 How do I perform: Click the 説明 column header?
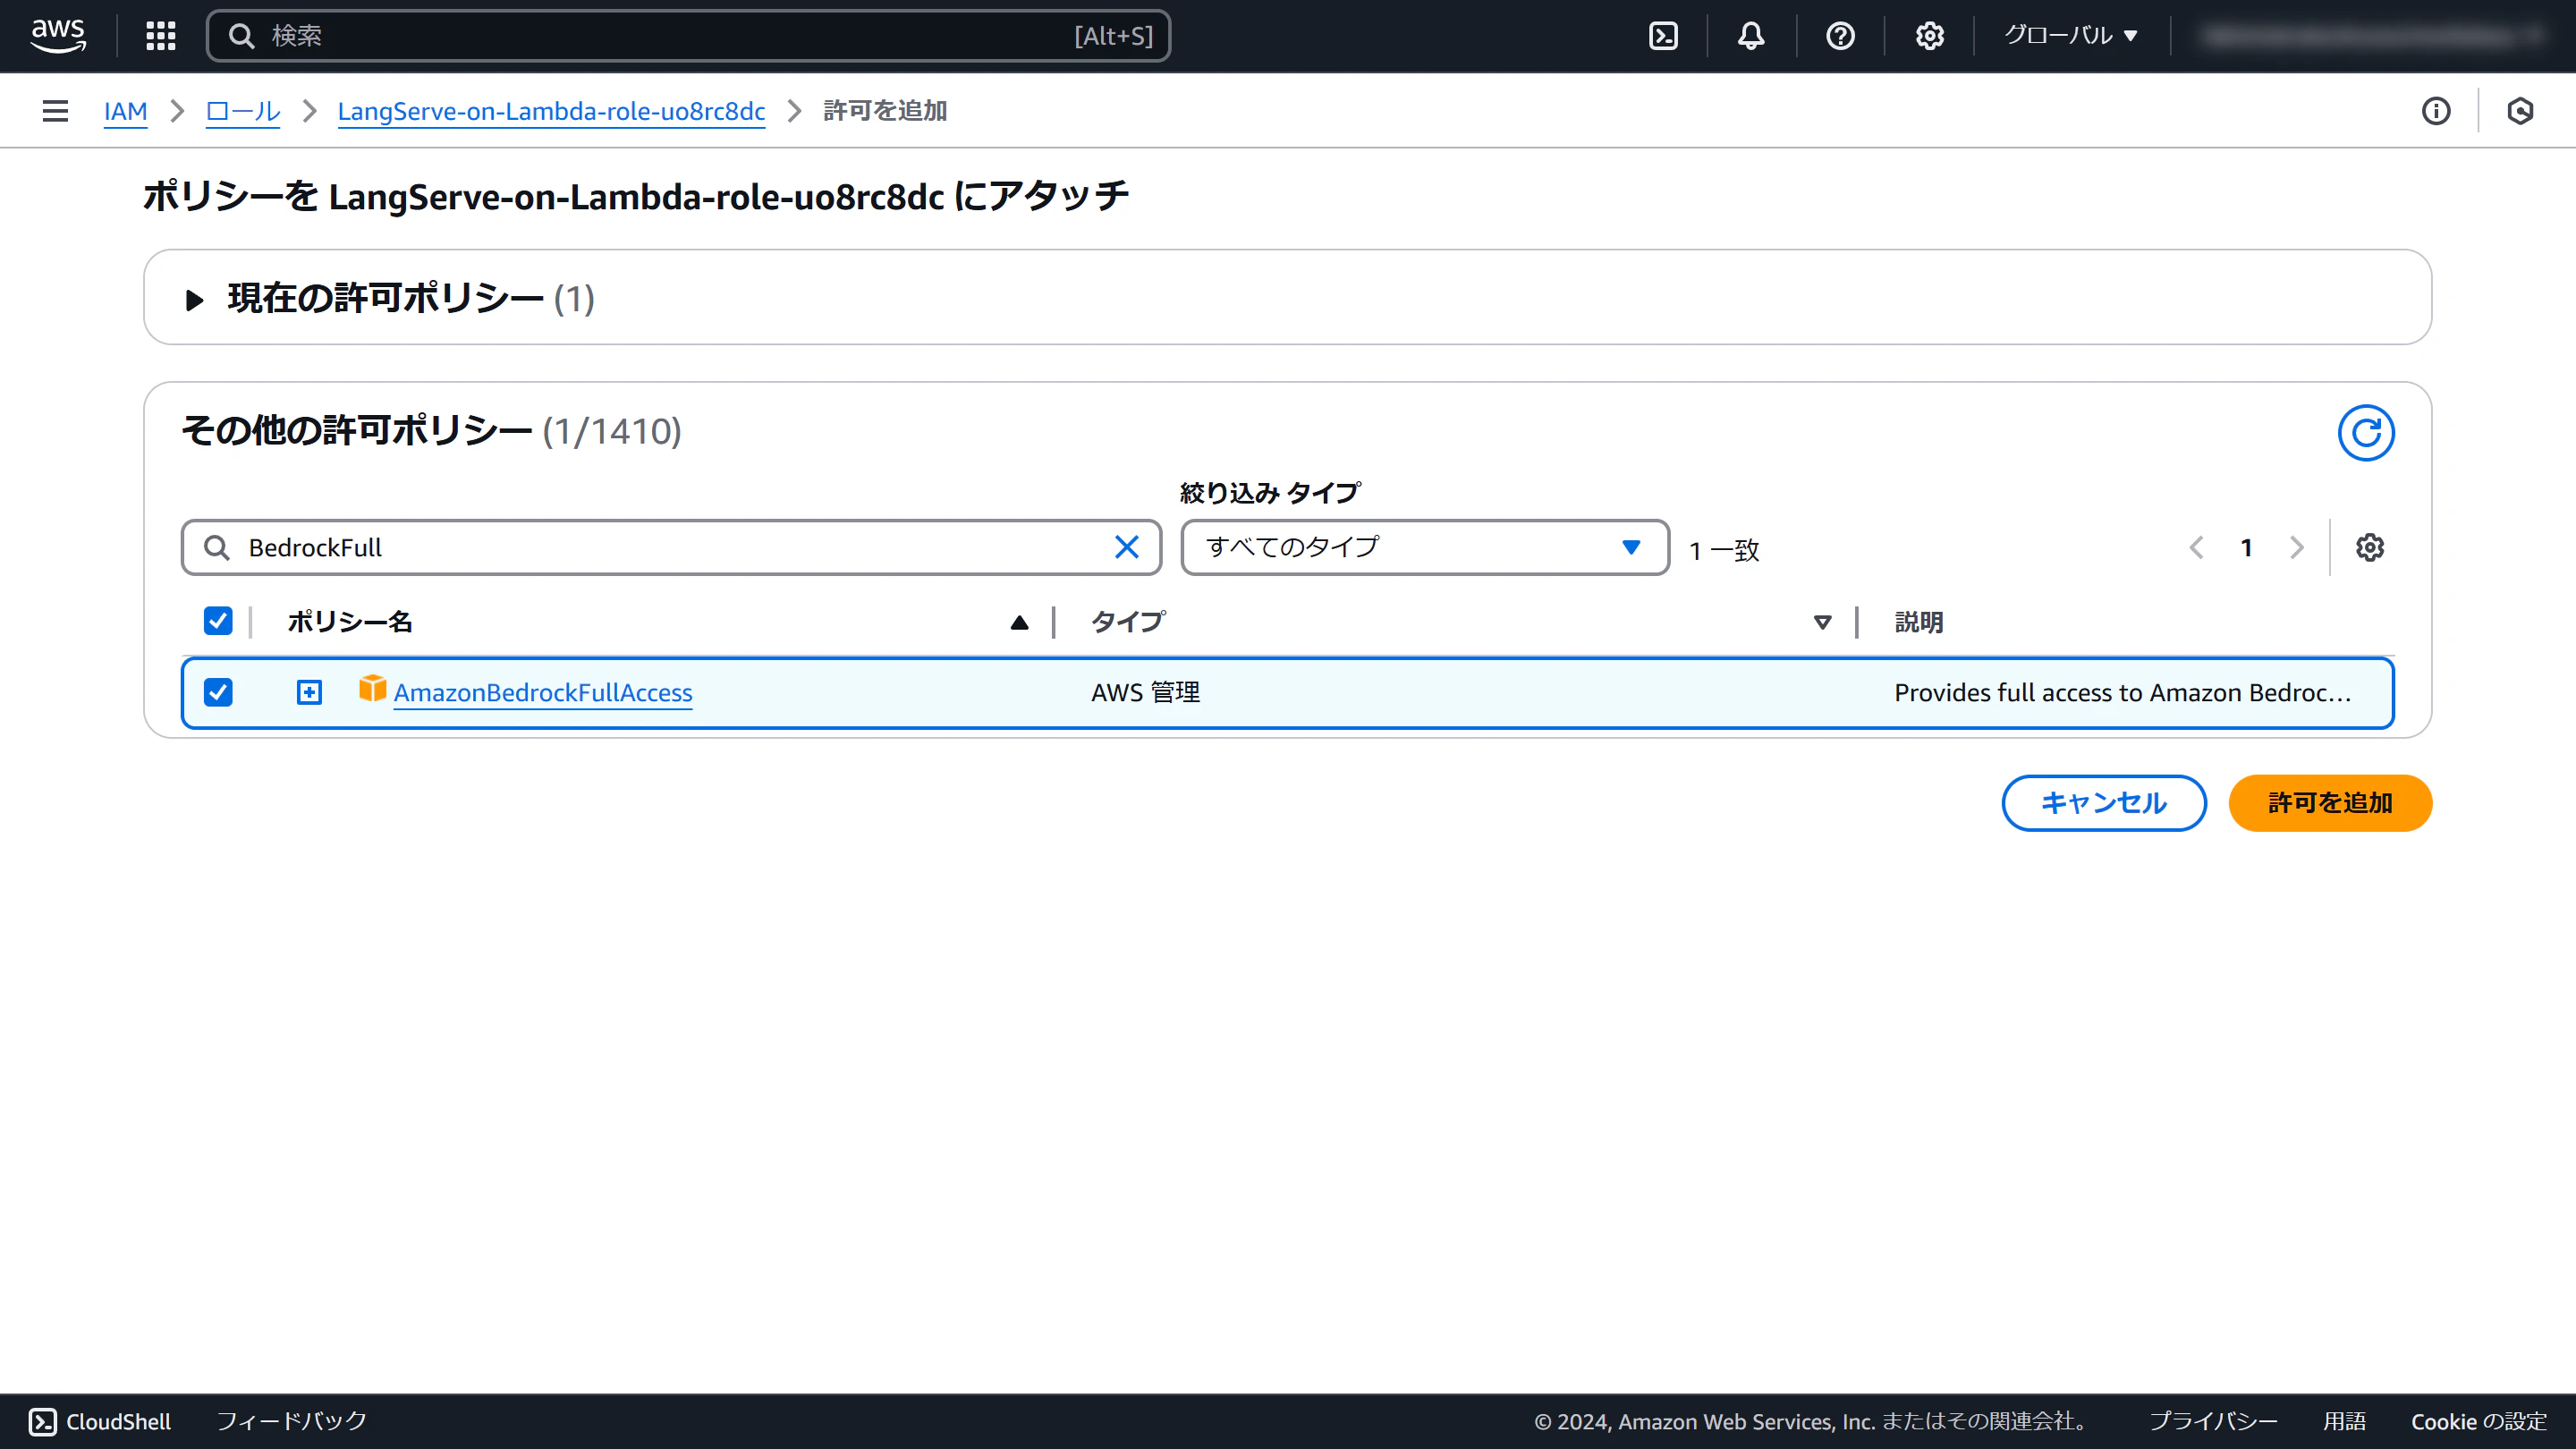(x=1919, y=622)
